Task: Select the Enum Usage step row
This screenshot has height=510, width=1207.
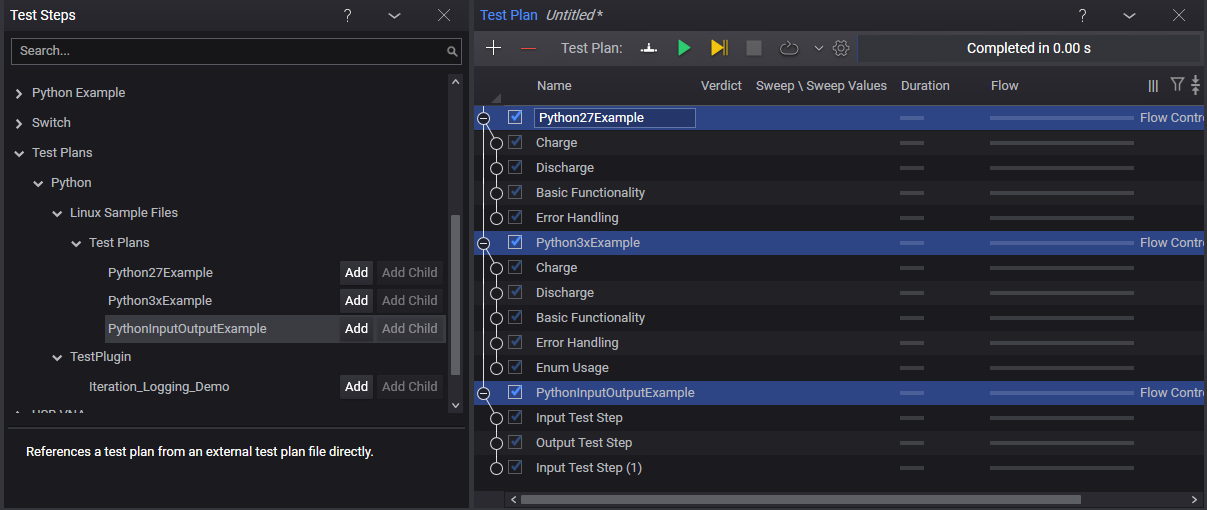Action: click(x=840, y=367)
